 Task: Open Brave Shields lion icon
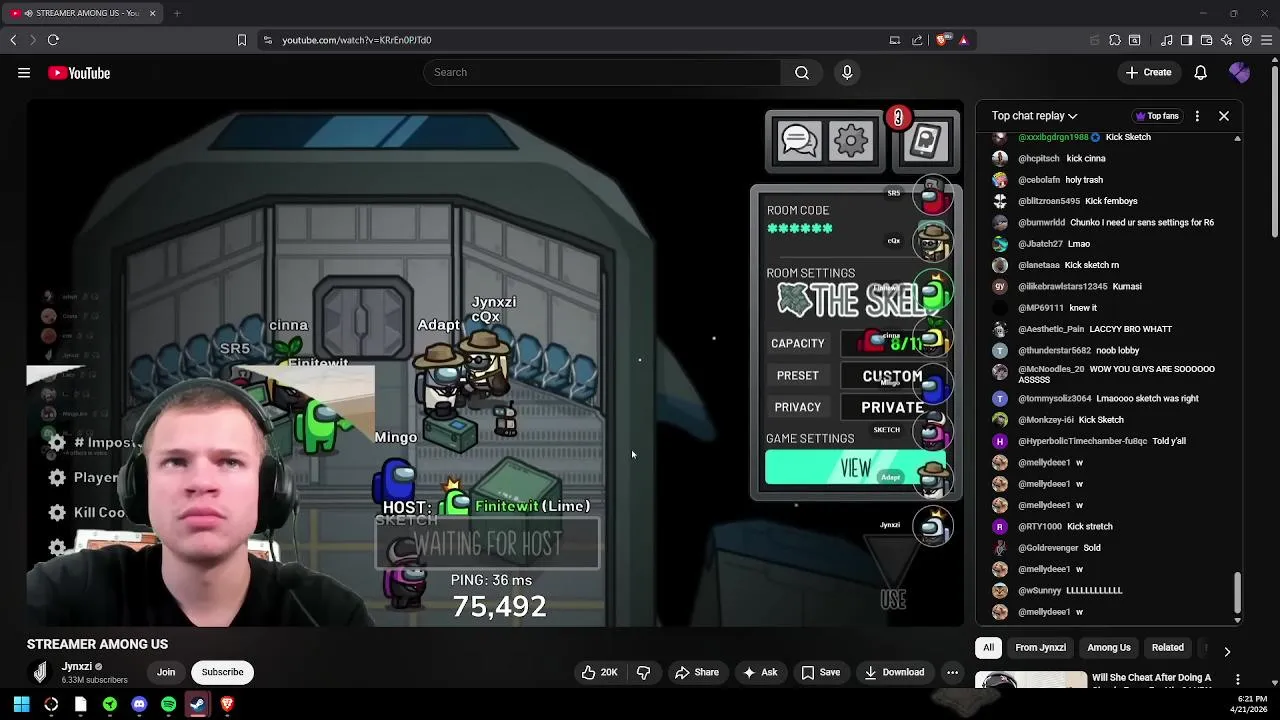[x=942, y=40]
